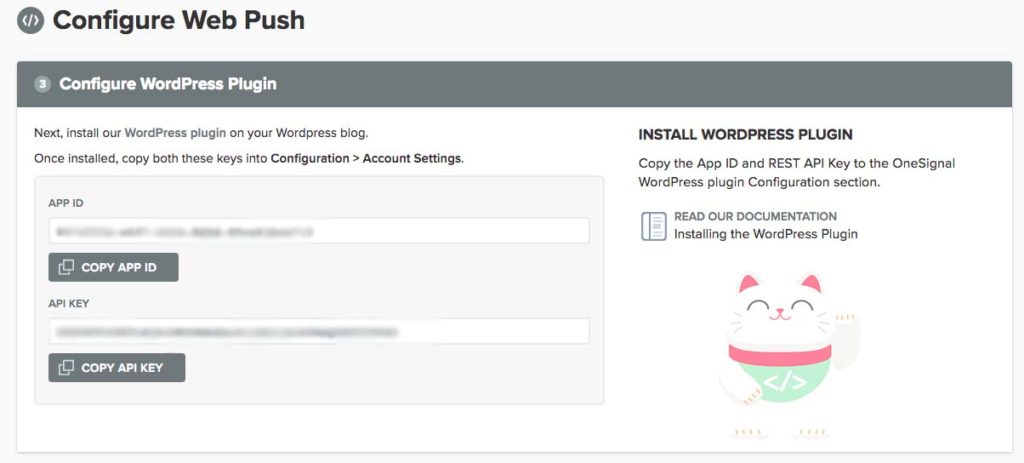The height and width of the screenshot is (463, 1024).
Task: Click the Configuration > Account Settings text
Action: pos(366,158)
